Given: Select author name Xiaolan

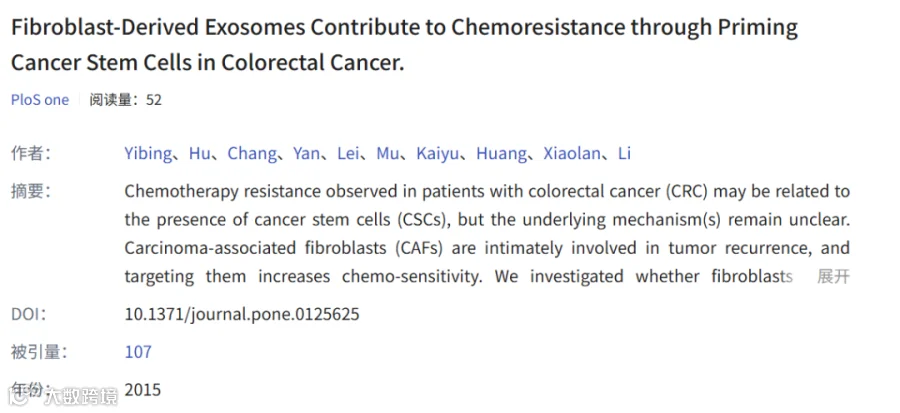Looking at the screenshot, I should (x=571, y=153).
